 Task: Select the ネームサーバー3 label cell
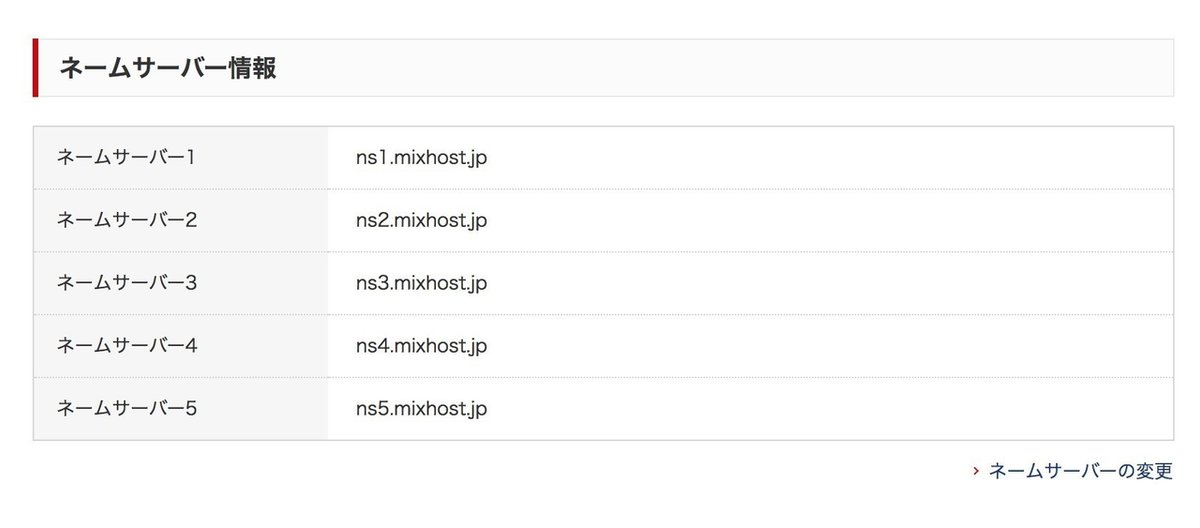tap(127, 283)
